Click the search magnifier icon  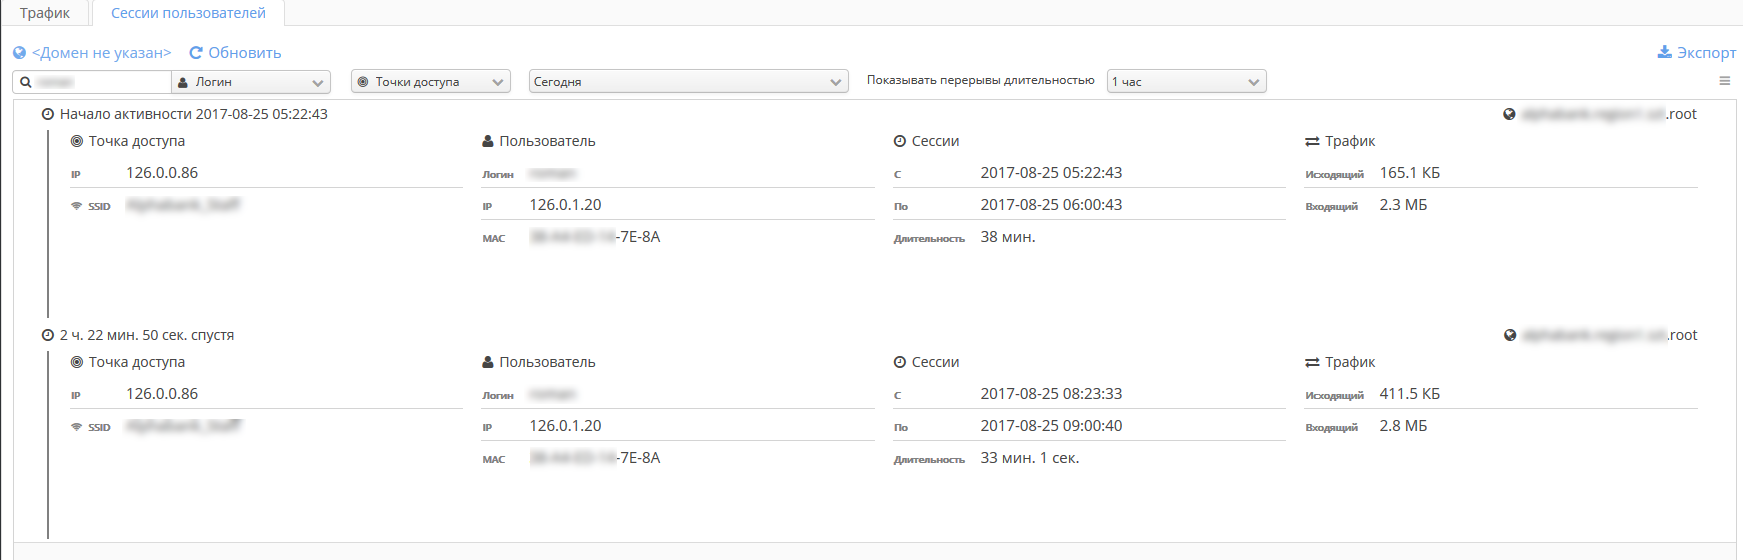click(26, 82)
